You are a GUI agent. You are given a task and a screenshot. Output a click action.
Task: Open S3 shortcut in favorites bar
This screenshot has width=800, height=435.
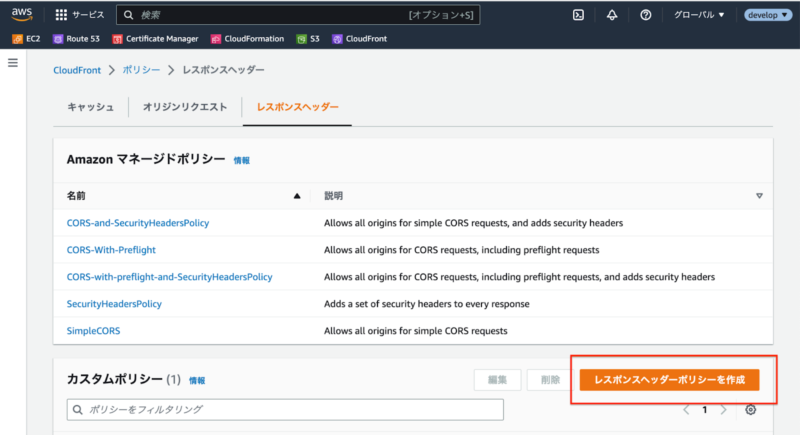pyautogui.click(x=308, y=39)
